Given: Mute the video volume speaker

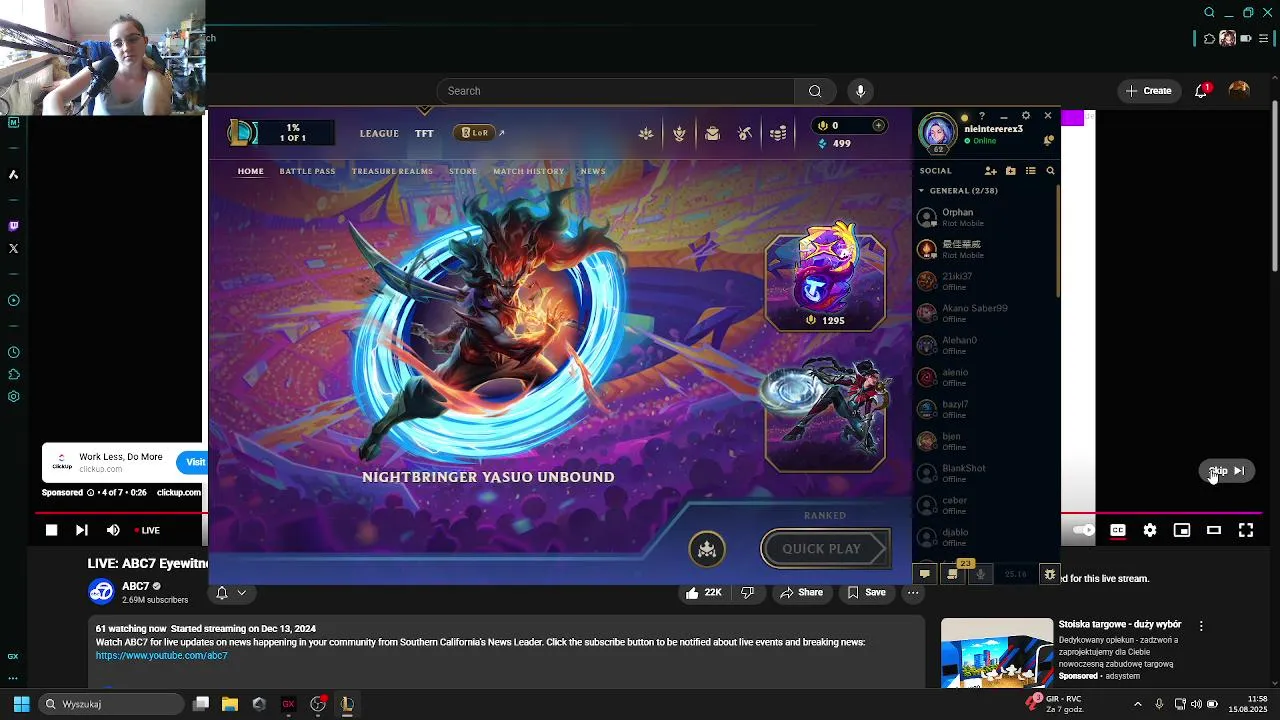Looking at the screenshot, I should pos(113,530).
